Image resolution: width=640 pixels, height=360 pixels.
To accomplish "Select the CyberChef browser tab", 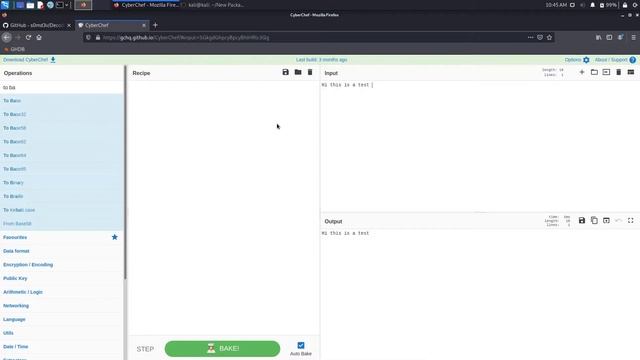I will [112, 25].
